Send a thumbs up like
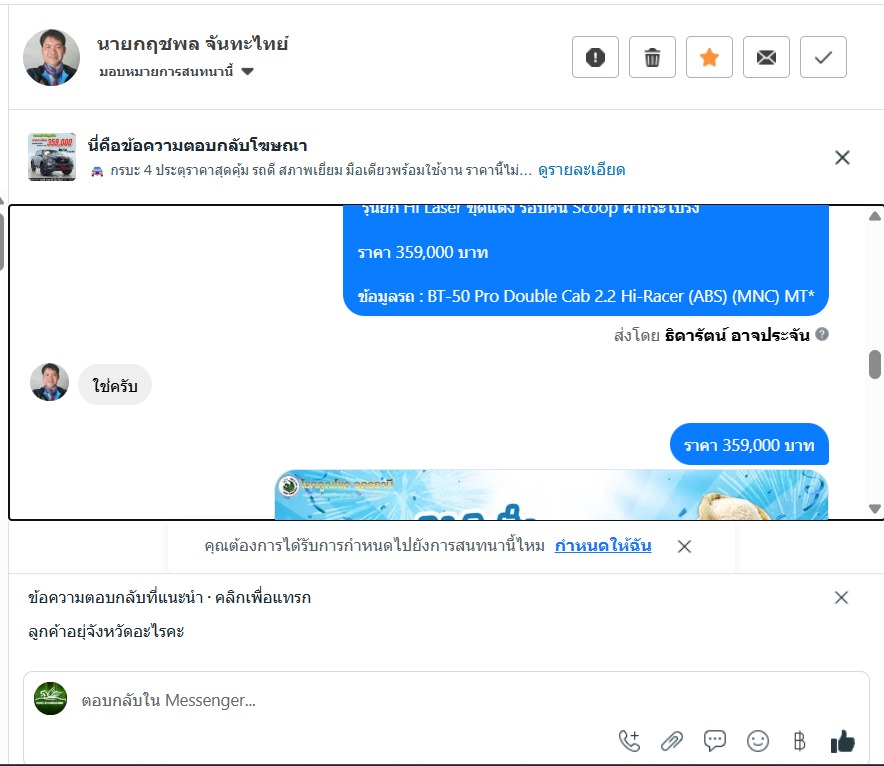Image resolution: width=884 pixels, height=766 pixels. point(843,741)
